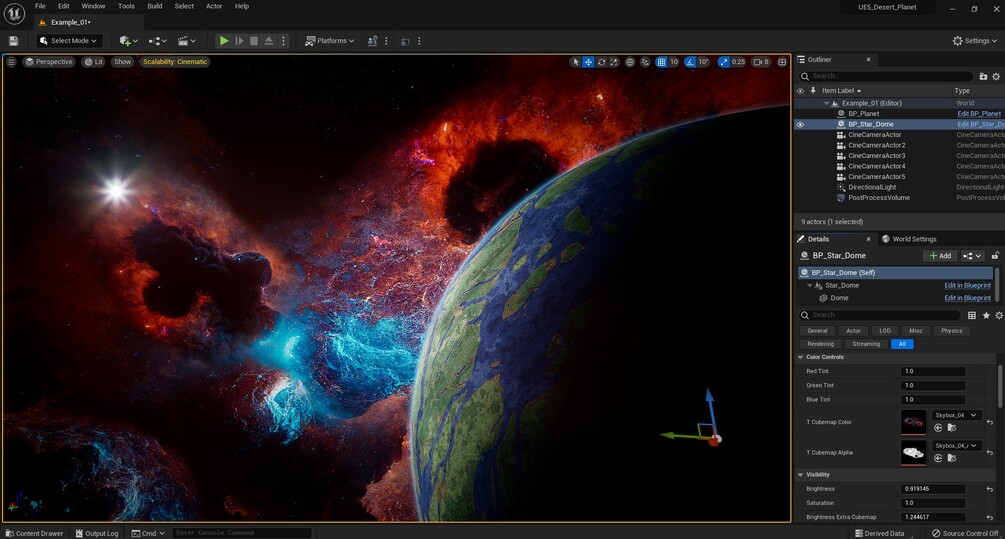
Task: Open the Blueprints toolbar dropdown
Action: point(158,40)
